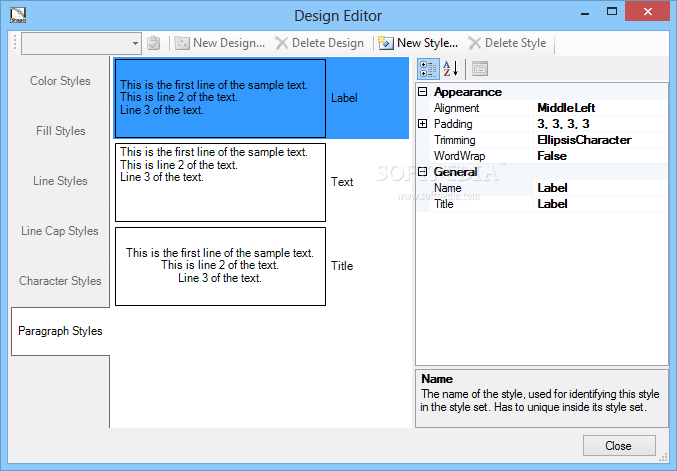Screen dimensions: 677x471
Task: Sort properties alphabetically with the A-Z icon
Action: [x=451, y=69]
